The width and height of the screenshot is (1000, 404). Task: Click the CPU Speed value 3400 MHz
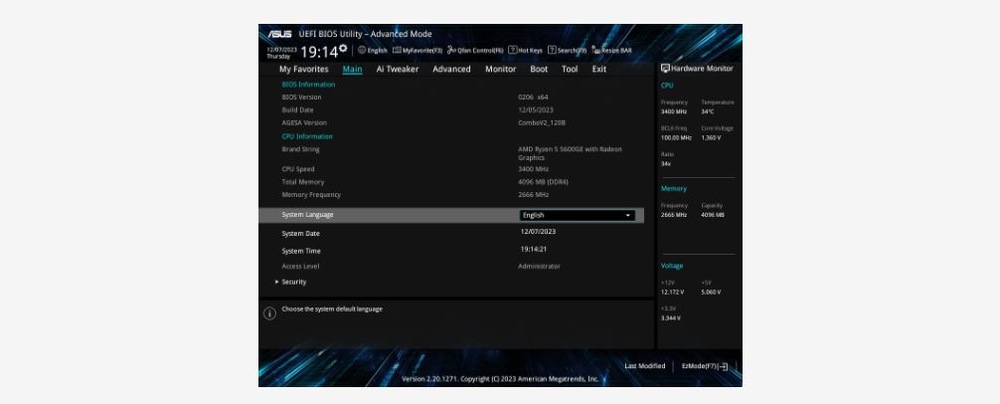(533, 169)
